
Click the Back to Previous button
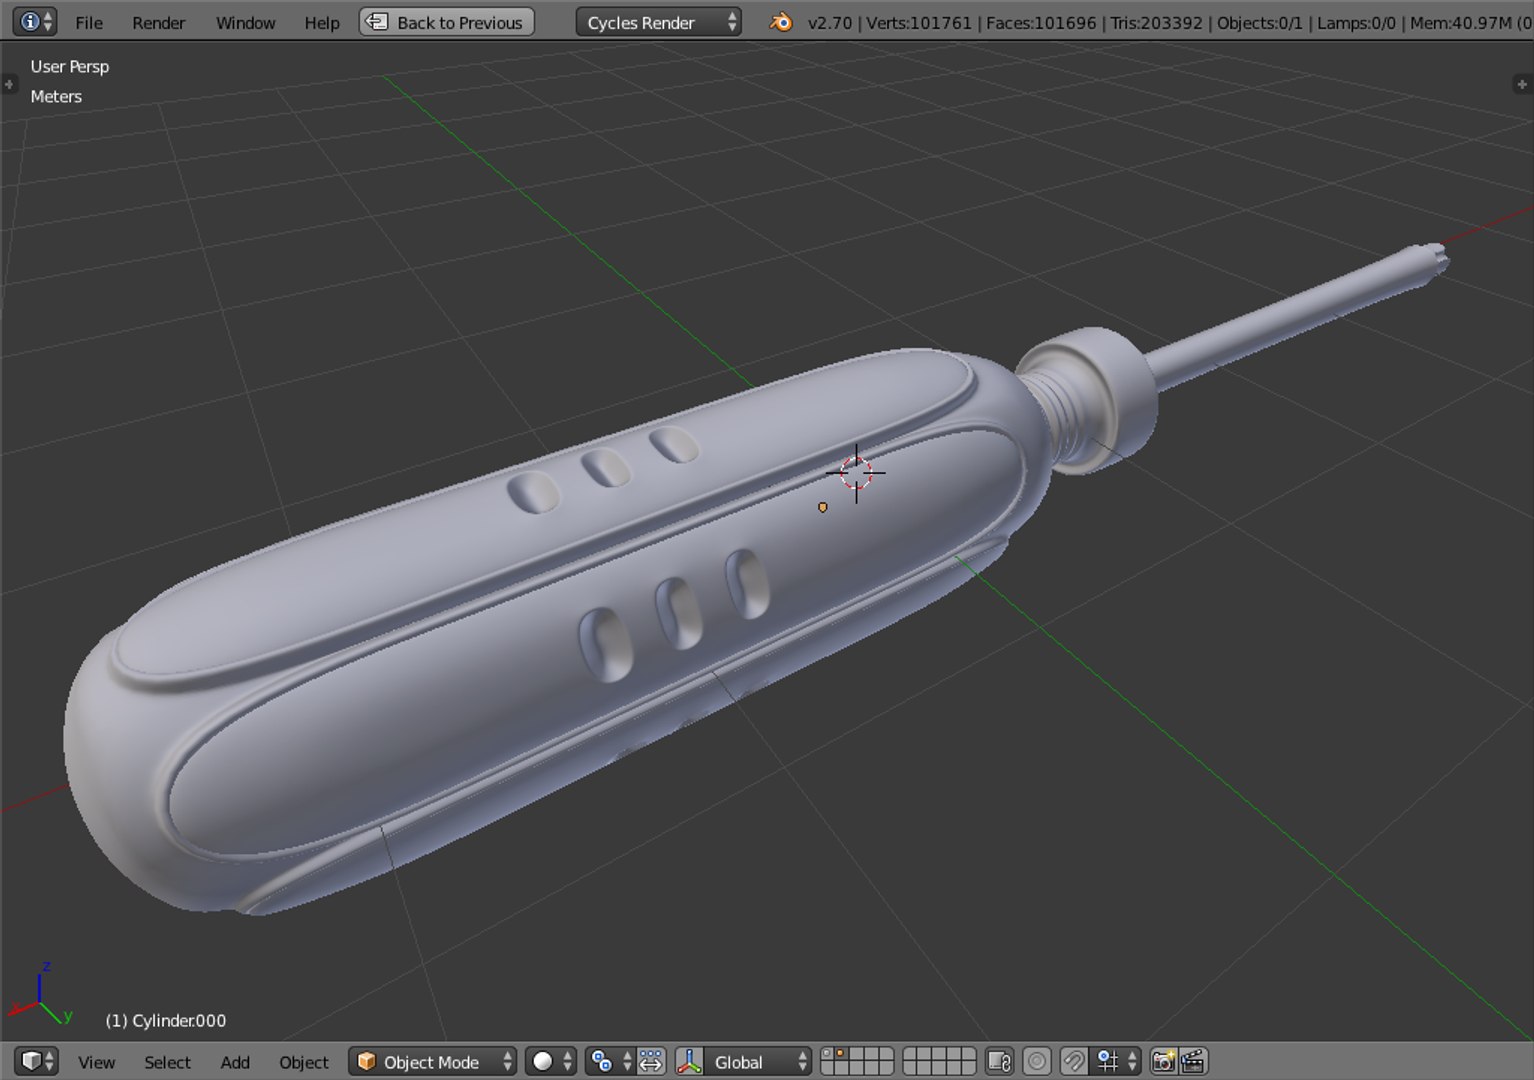(447, 22)
